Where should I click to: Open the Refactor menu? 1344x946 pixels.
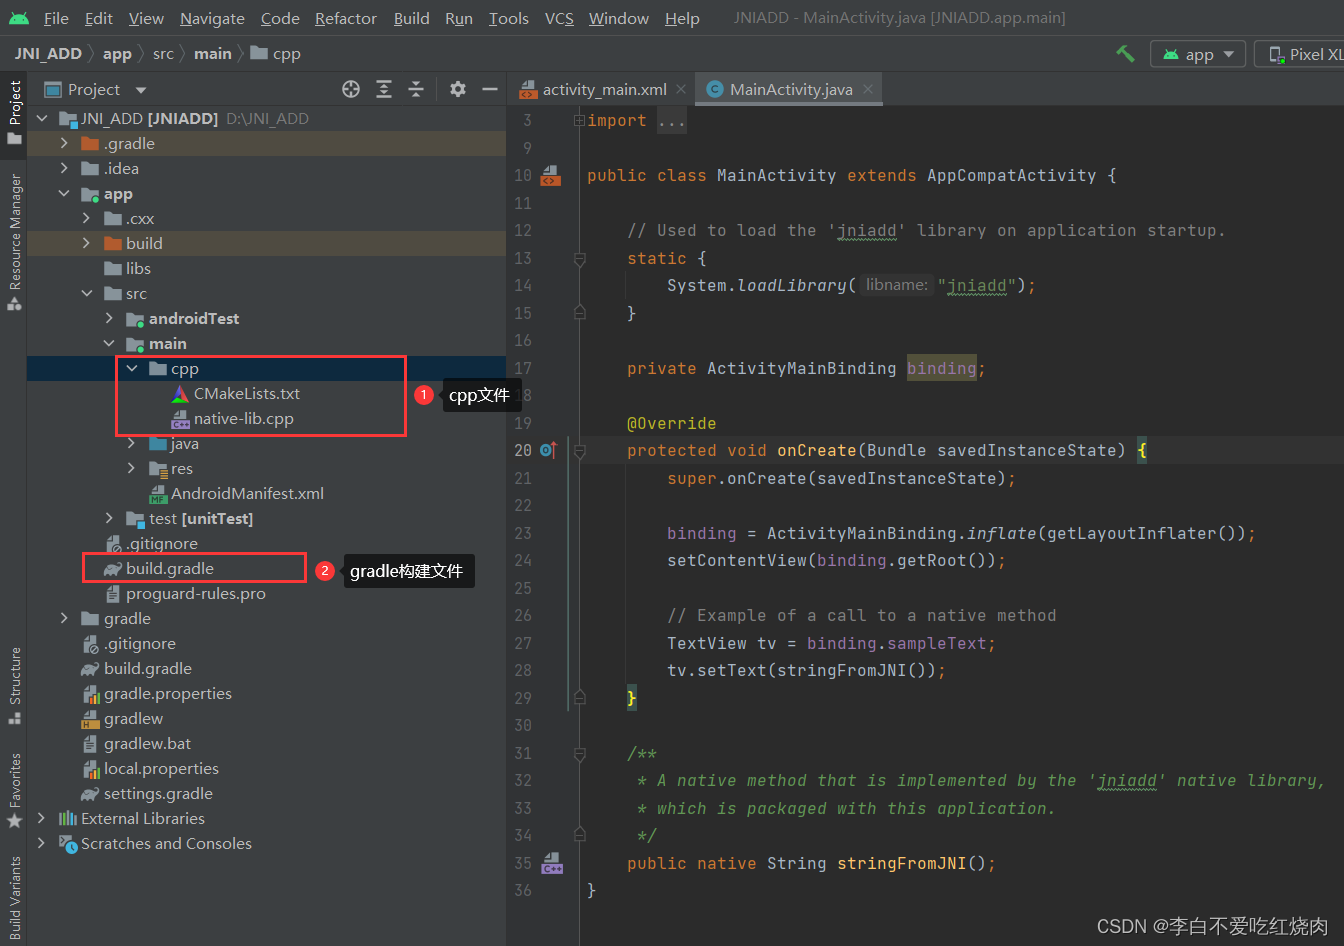pos(346,18)
